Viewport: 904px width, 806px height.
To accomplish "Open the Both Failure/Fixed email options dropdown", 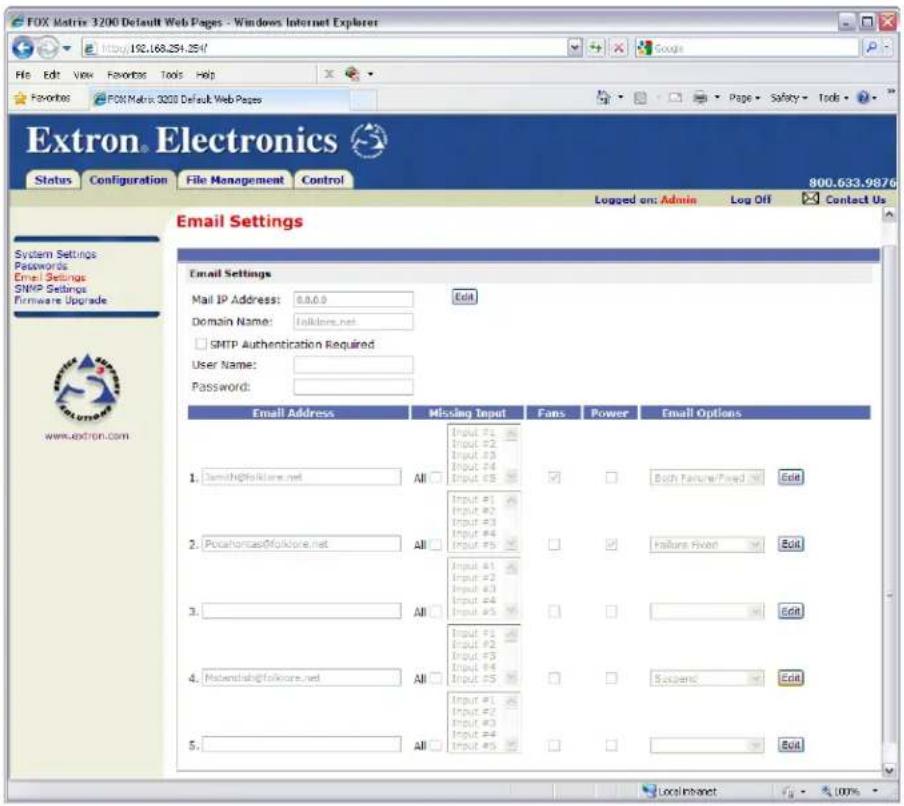I will click(x=707, y=477).
